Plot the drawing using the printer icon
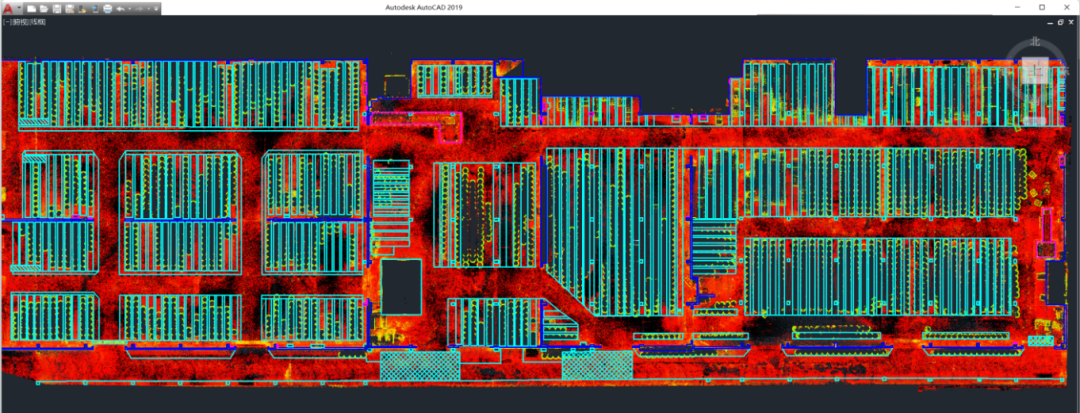The width and height of the screenshot is (1080, 413). 107,9
